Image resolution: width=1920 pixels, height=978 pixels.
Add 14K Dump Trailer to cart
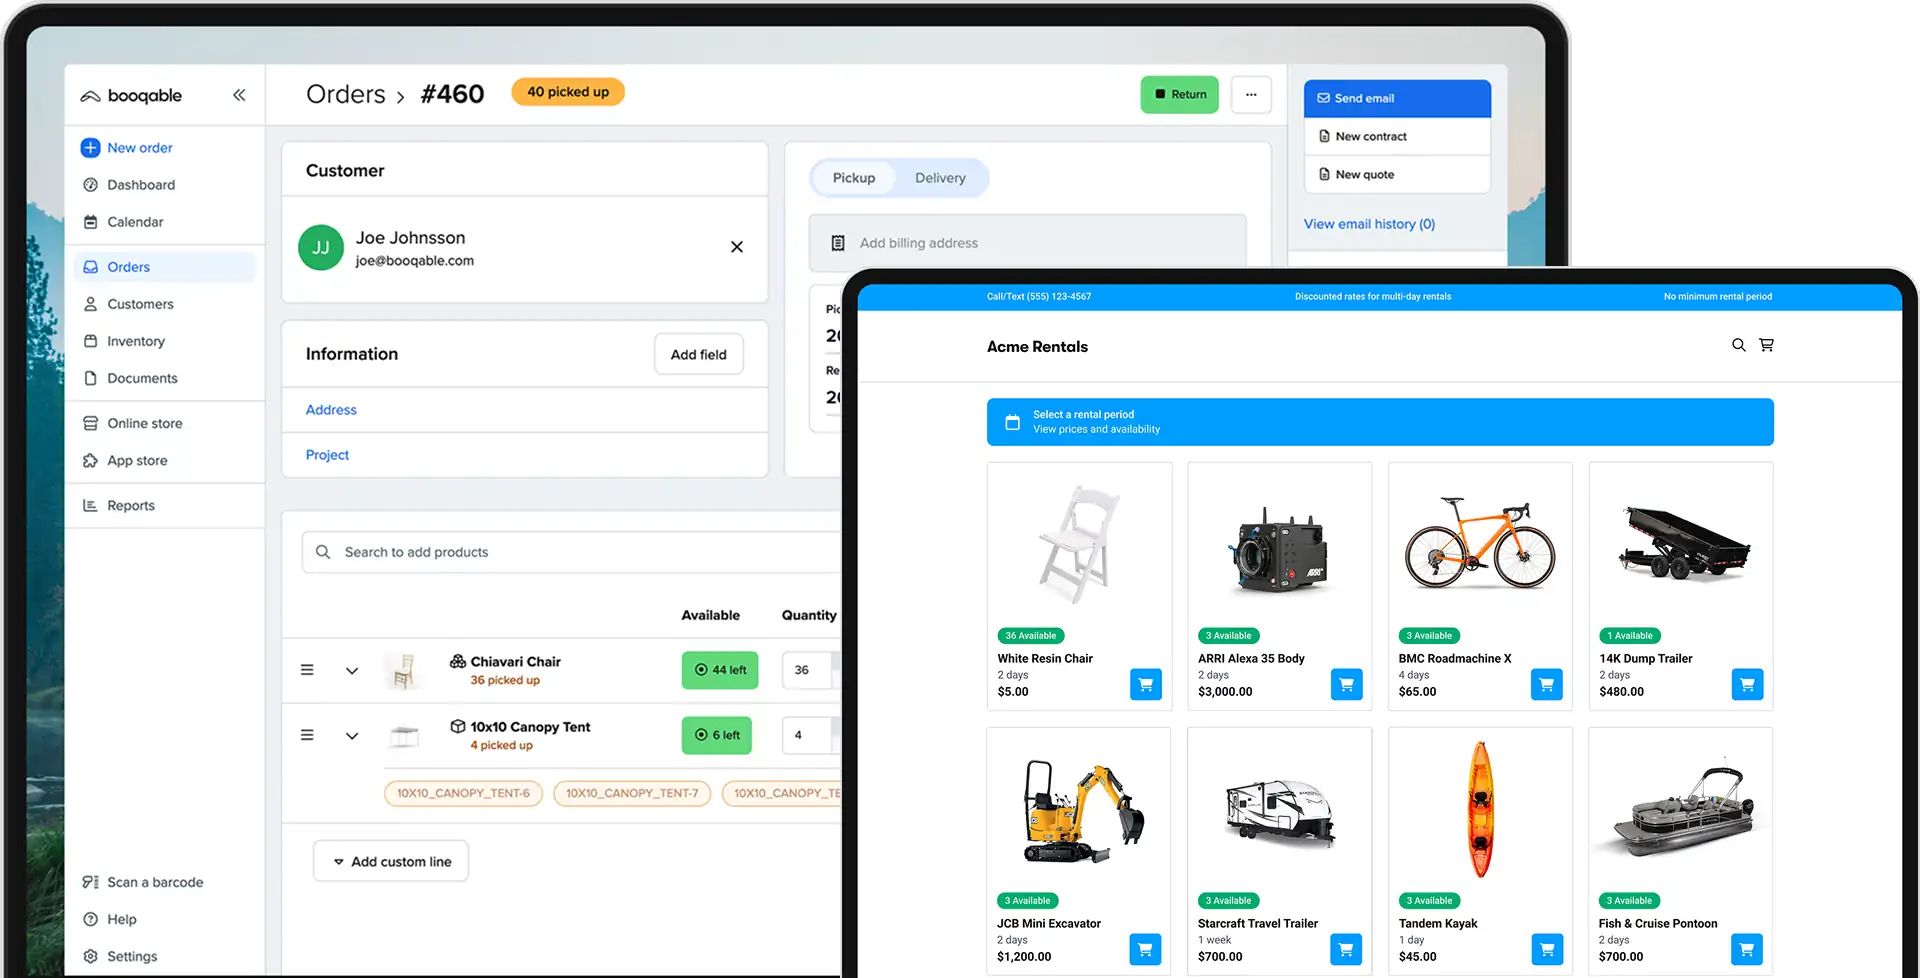coord(1747,685)
